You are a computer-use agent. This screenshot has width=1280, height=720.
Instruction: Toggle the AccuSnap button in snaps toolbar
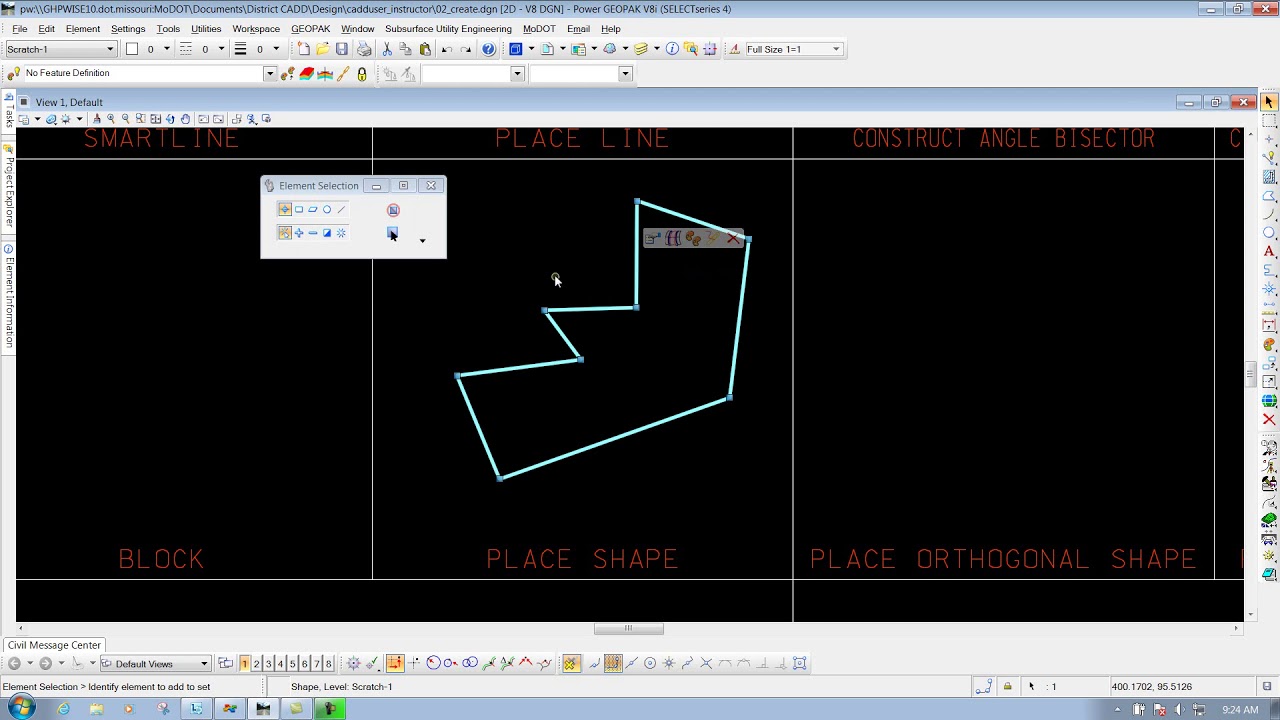pyautogui.click(x=570, y=663)
